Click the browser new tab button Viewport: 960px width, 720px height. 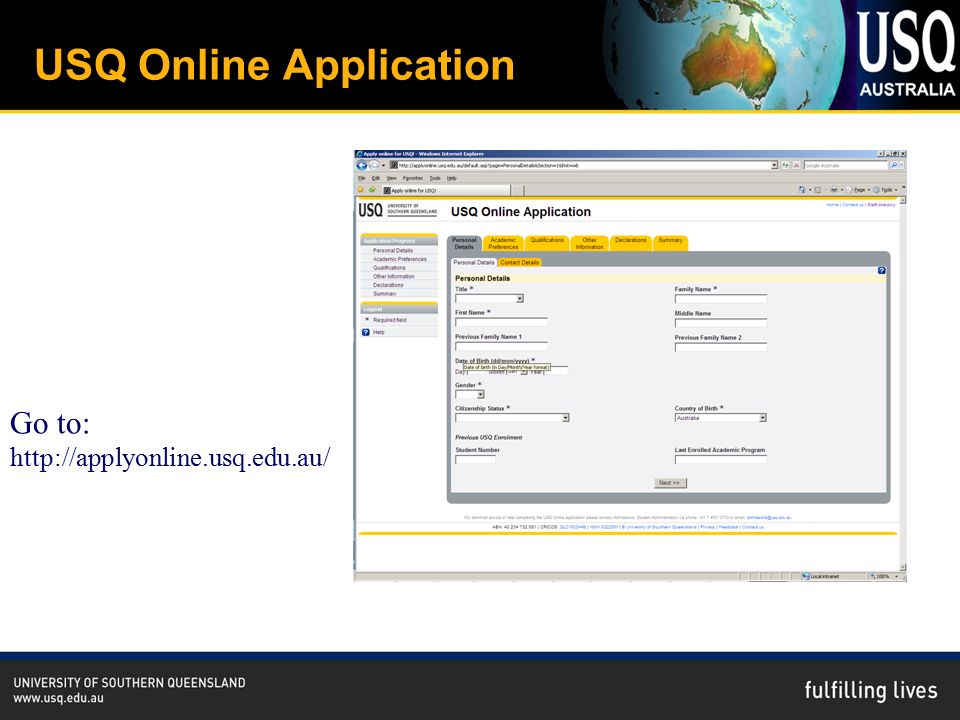[517, 190]
